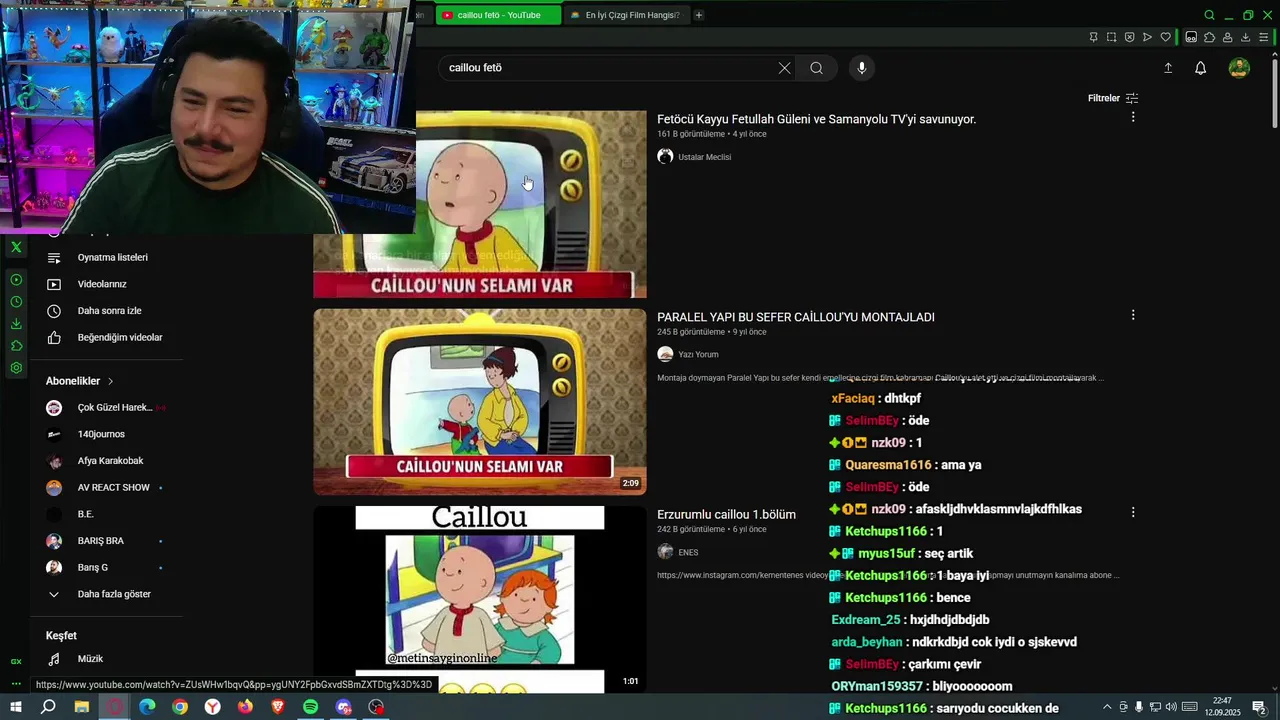Expand the Abonelikler section chevron

(110, 381)
